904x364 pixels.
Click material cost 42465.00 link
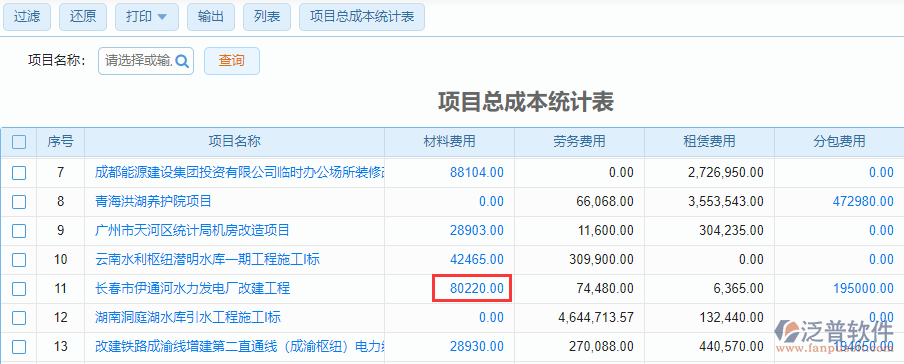tap(477, 260)
